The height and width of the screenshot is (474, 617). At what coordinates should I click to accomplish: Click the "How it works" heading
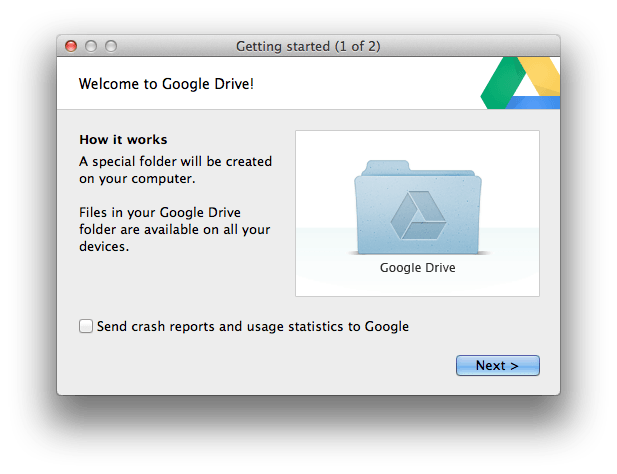pyautogui.click(x=123, y=140)
